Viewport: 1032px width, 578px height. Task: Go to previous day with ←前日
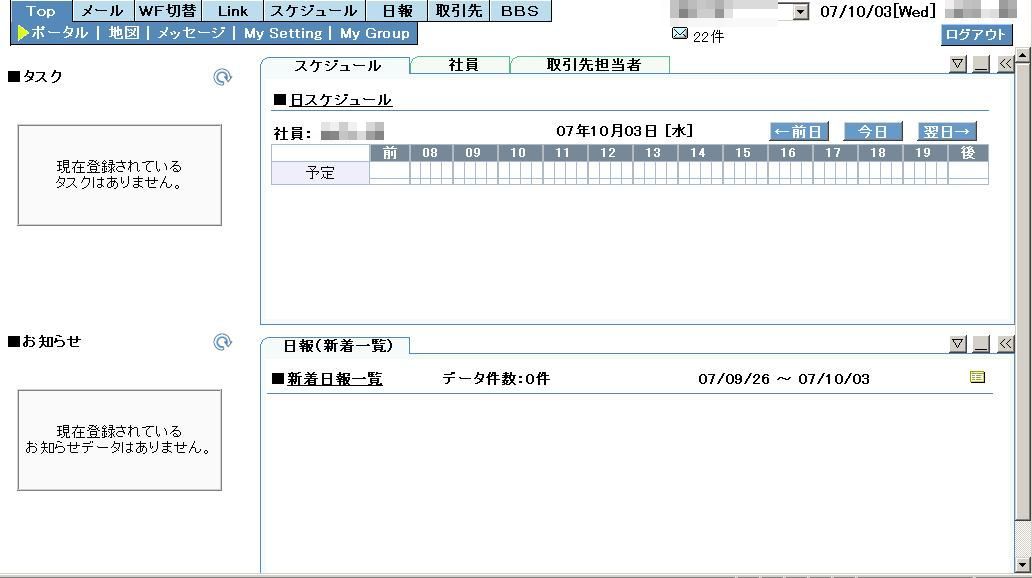point(798,131)
